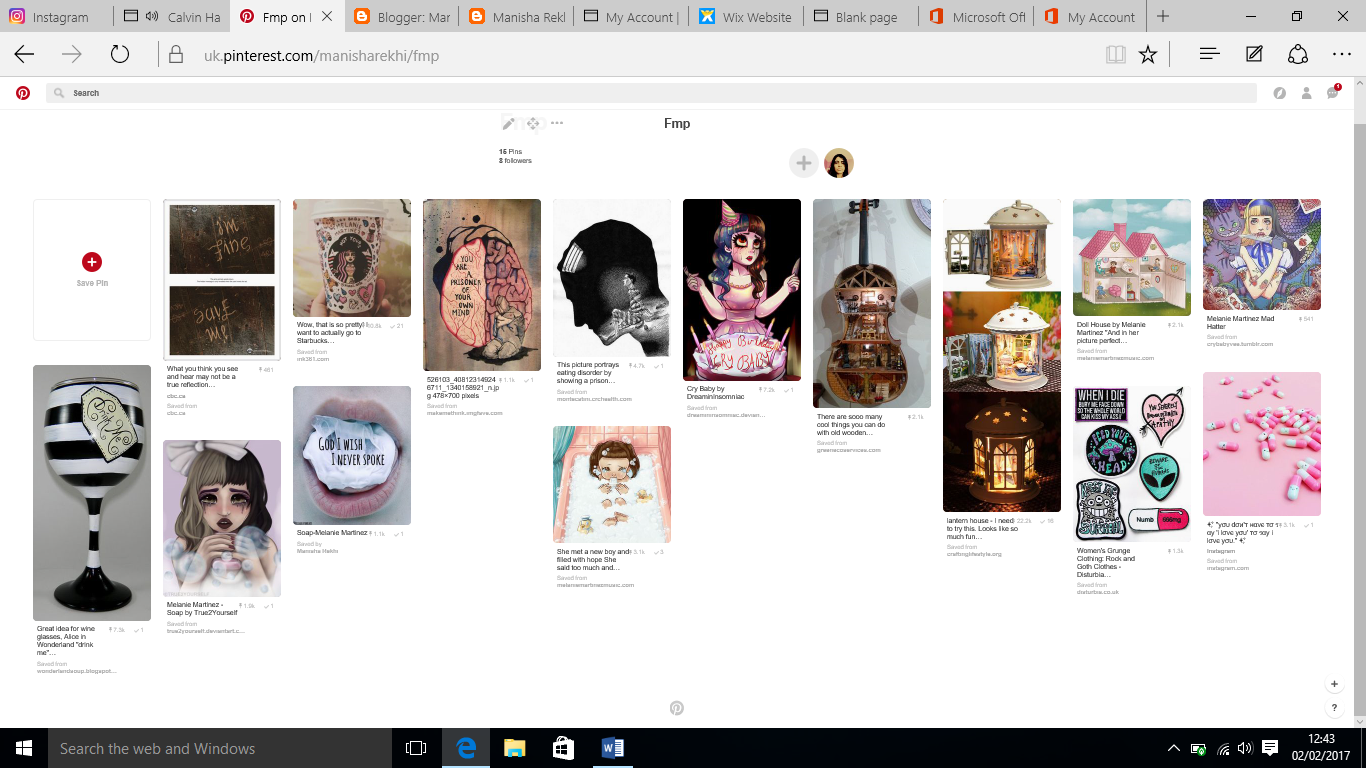
Task: Switch to the Calvin Ha browser tab
Action: click(172, 17)
